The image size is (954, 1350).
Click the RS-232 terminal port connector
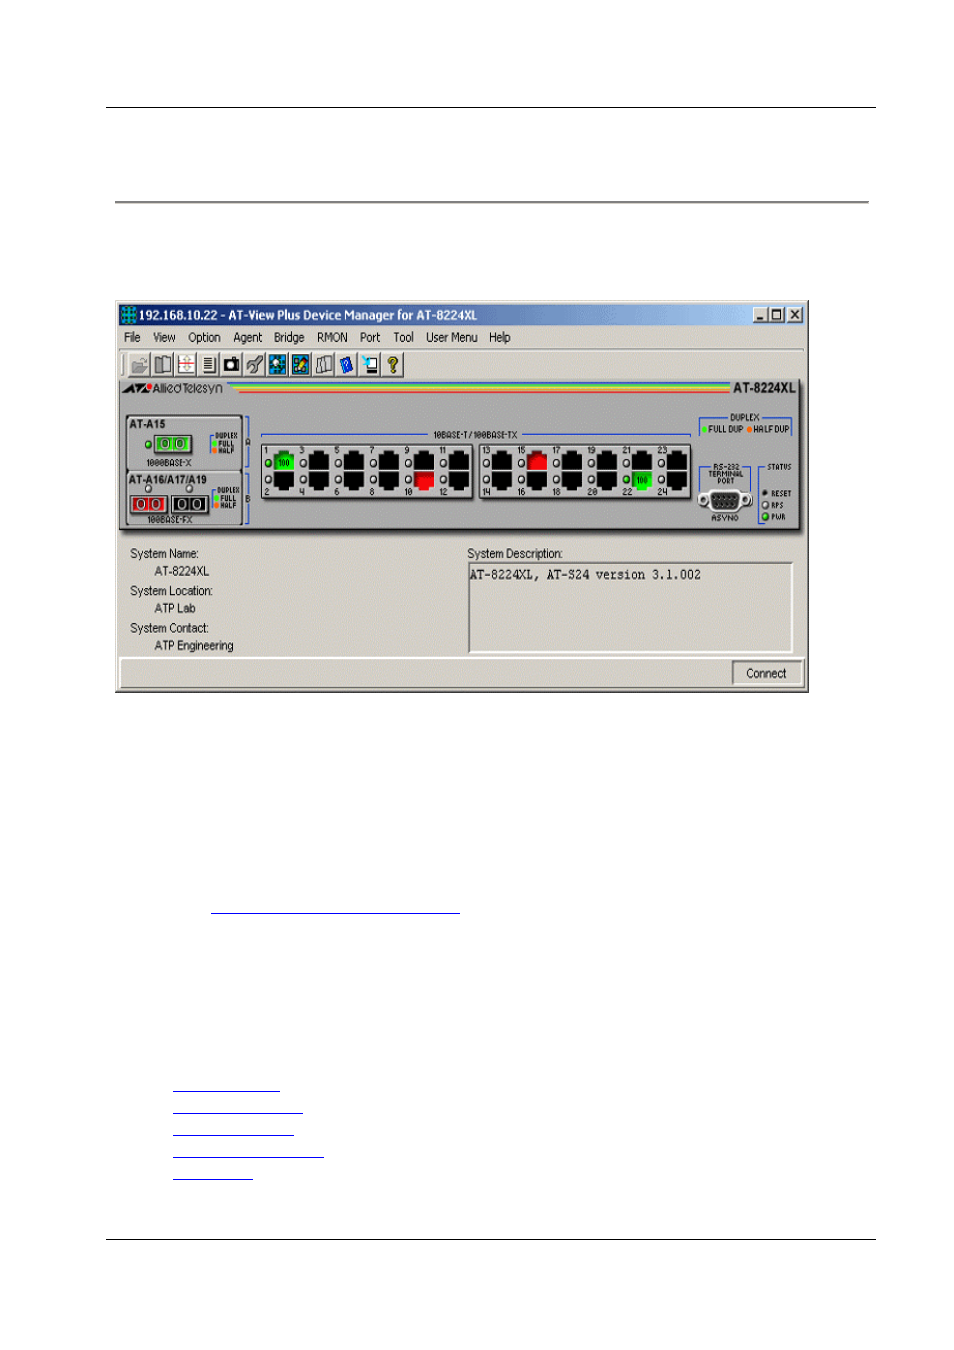click(x=725, y=501)
